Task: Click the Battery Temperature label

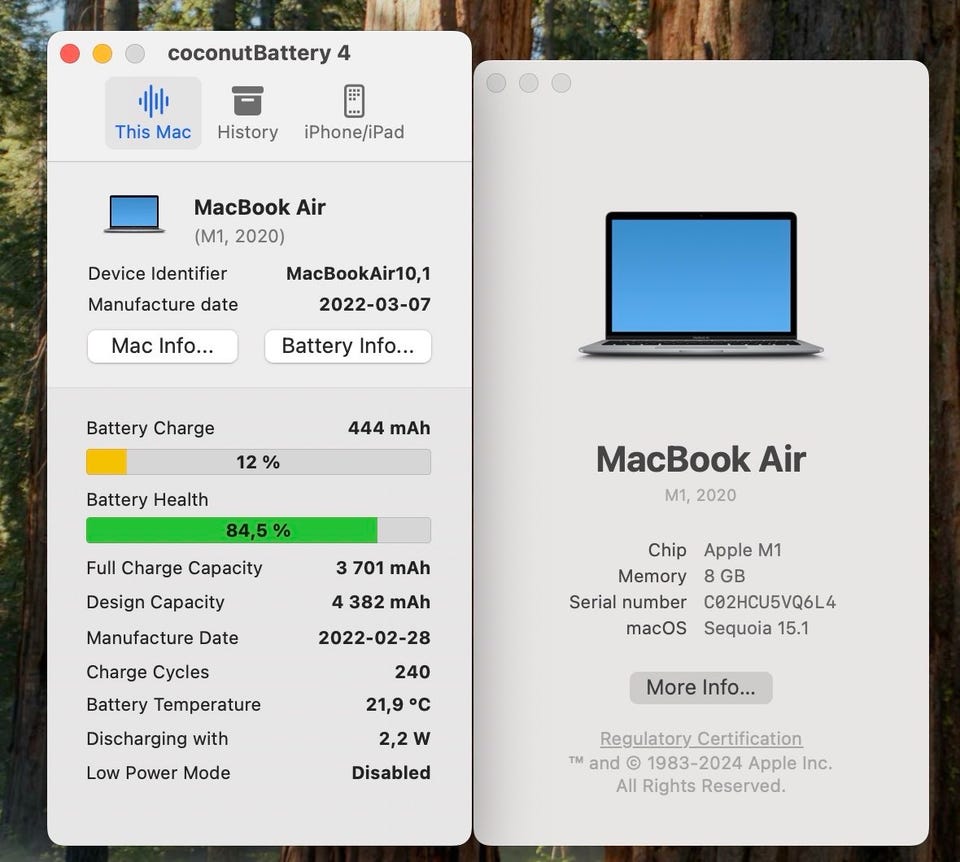Action: [x=173, y=705]
